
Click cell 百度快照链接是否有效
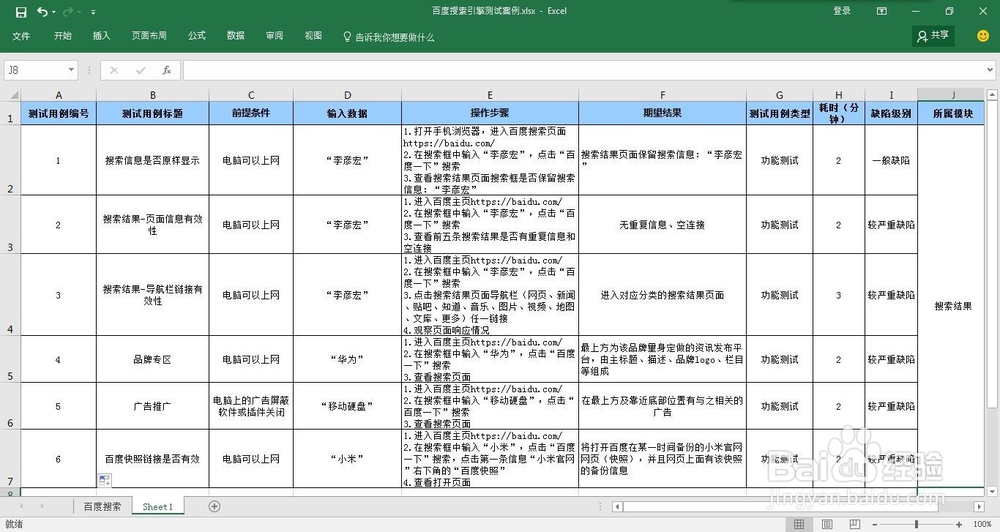pyautogui.click(x=152, y=459)
